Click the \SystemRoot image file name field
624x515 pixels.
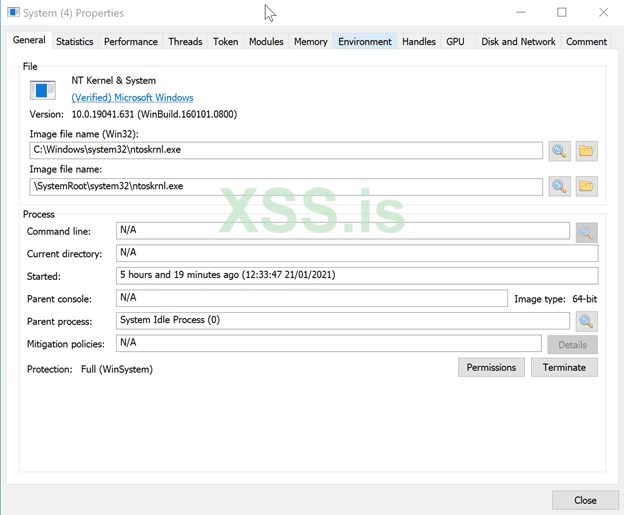286,187
